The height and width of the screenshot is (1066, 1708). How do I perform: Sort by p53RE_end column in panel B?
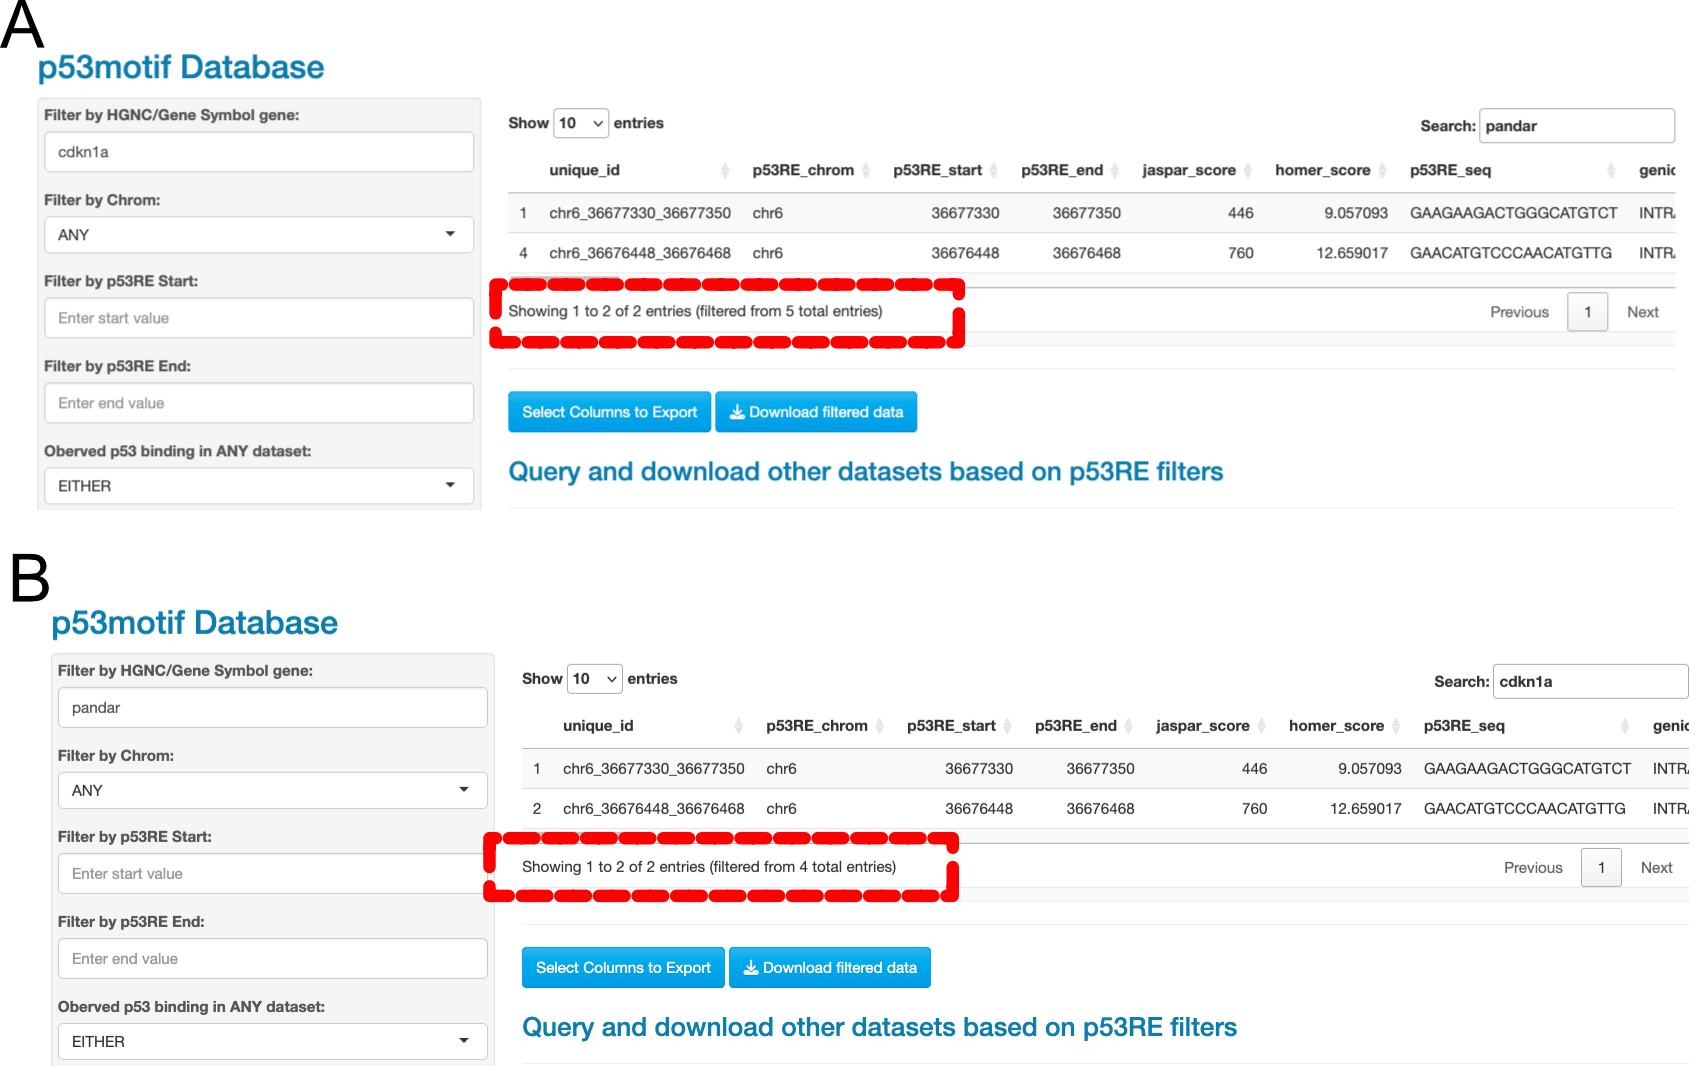click(1083, 726)
